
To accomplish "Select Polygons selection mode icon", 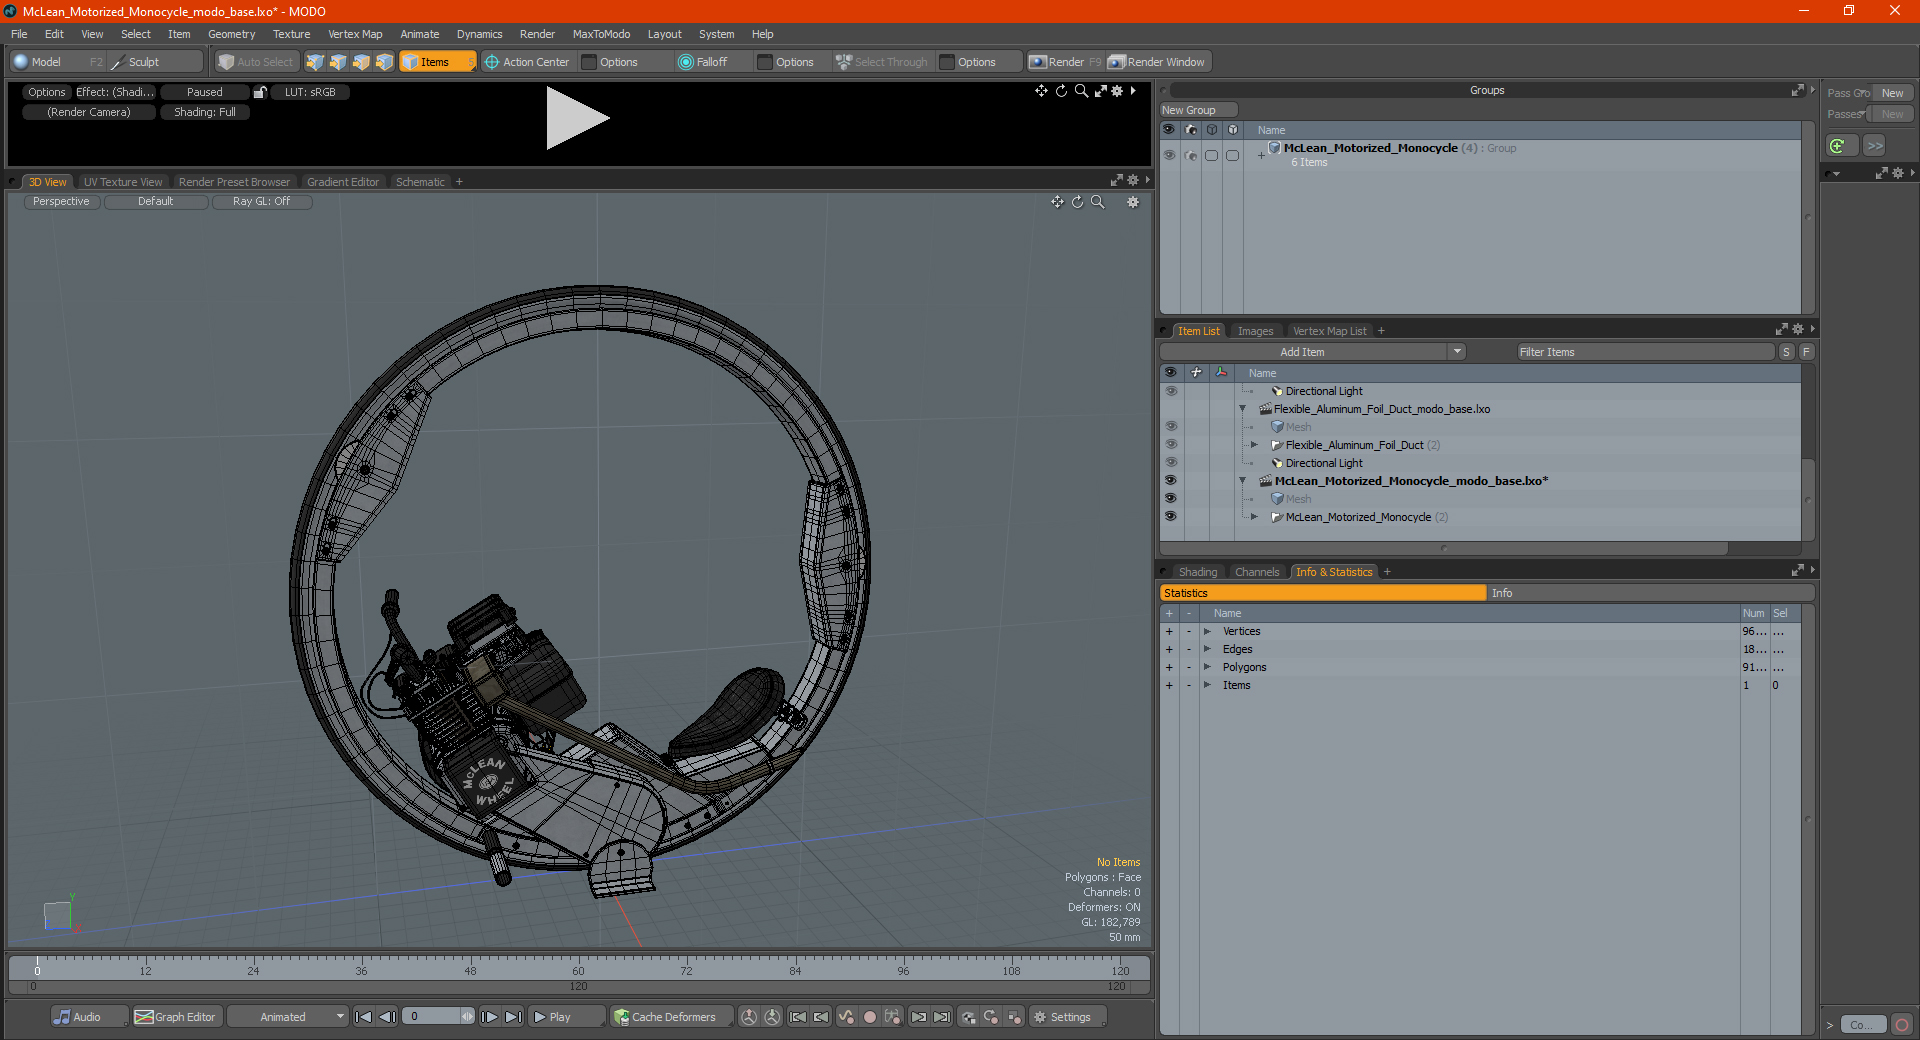I will point(361,62).
